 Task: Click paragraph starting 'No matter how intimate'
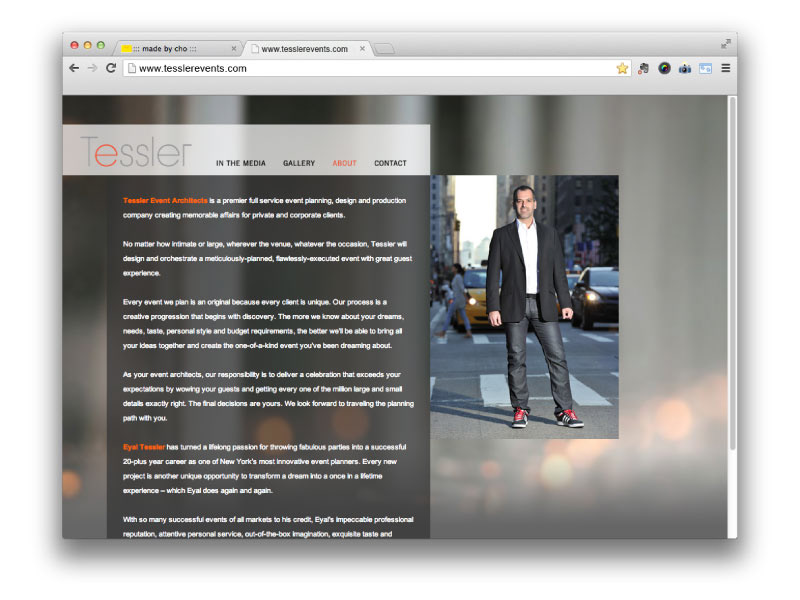tap(267, 259)
